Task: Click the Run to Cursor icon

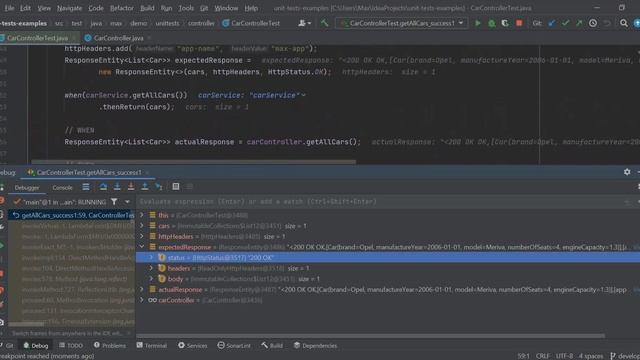Action: pos(159,187)
